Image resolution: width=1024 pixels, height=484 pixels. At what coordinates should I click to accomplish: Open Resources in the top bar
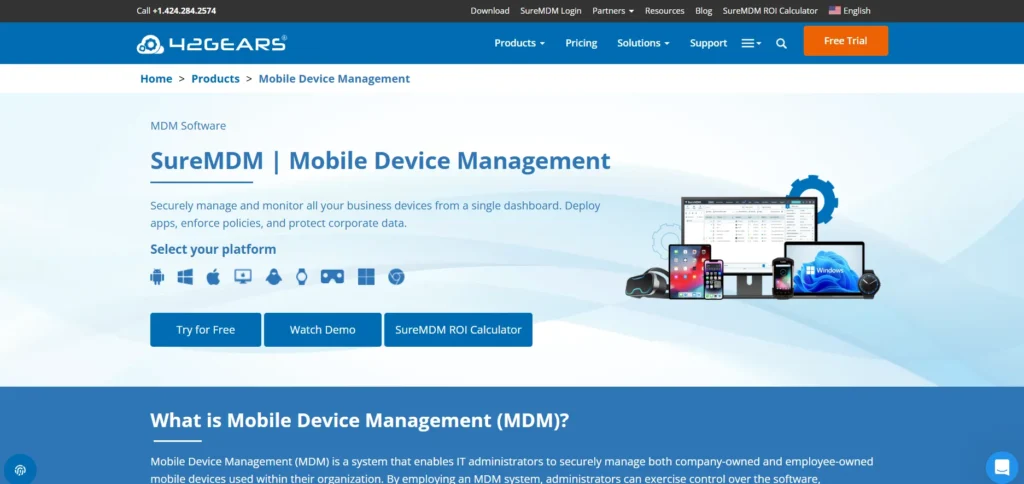(x=664, y=10)
